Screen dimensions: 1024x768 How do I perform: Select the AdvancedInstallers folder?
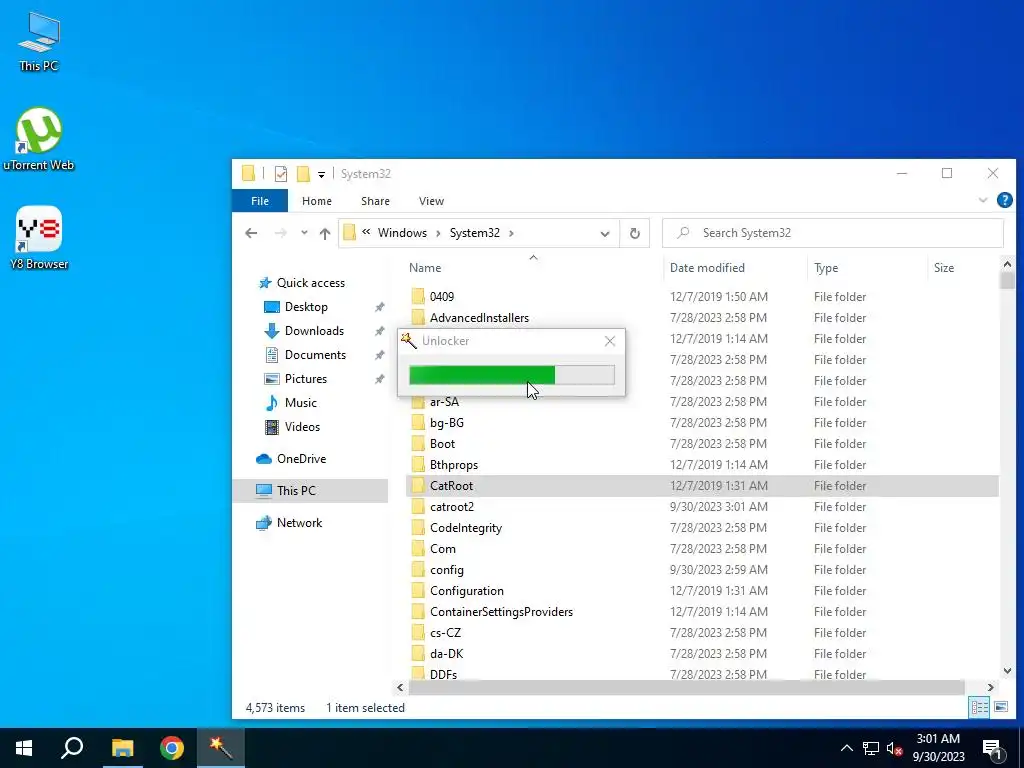click(479, 318)
